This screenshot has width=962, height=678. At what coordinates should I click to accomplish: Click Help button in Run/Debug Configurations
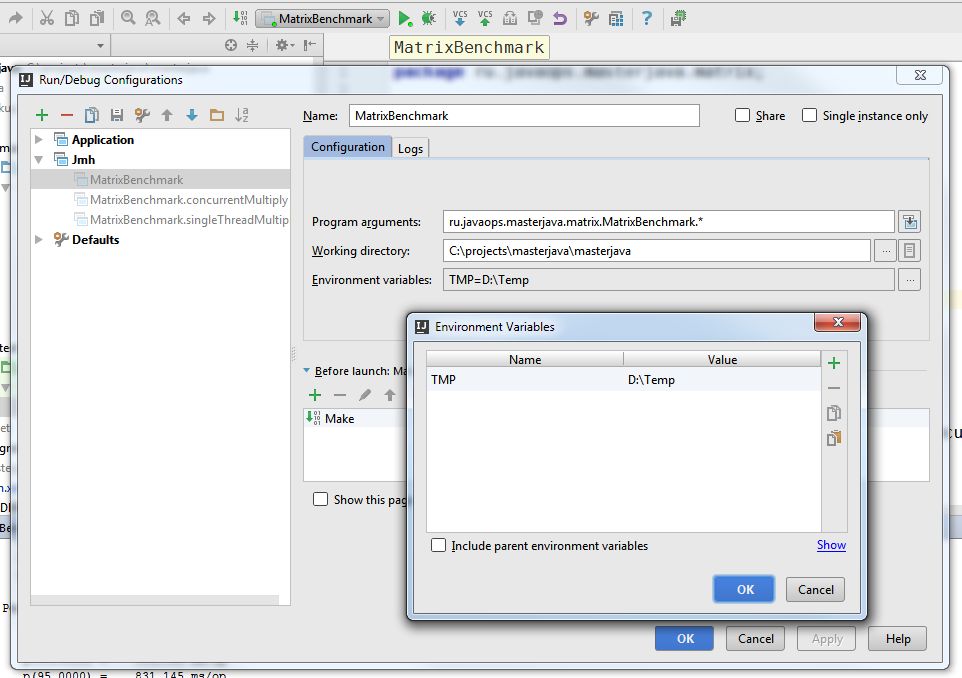click(x=898, y=639)
